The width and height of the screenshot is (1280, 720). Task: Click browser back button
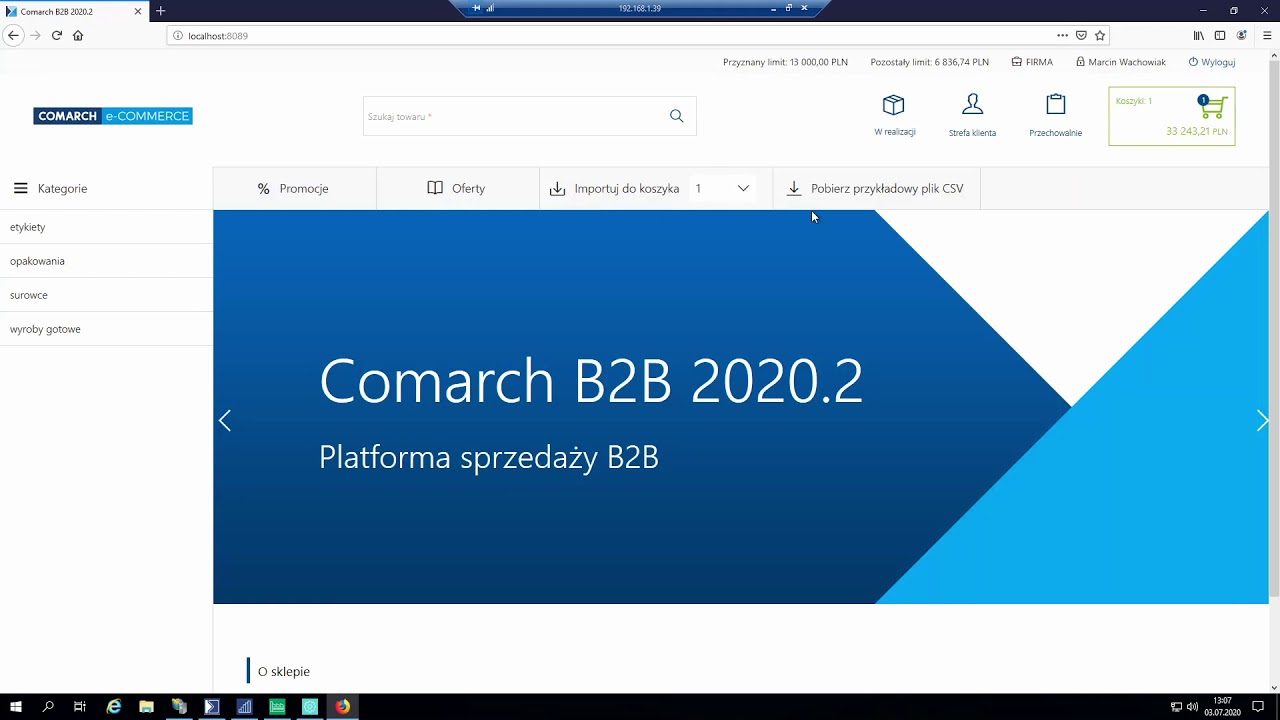[x=13, y=35]
